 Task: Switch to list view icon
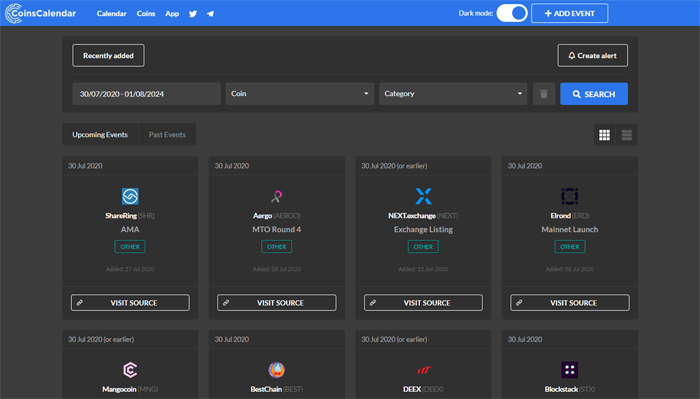627,135
